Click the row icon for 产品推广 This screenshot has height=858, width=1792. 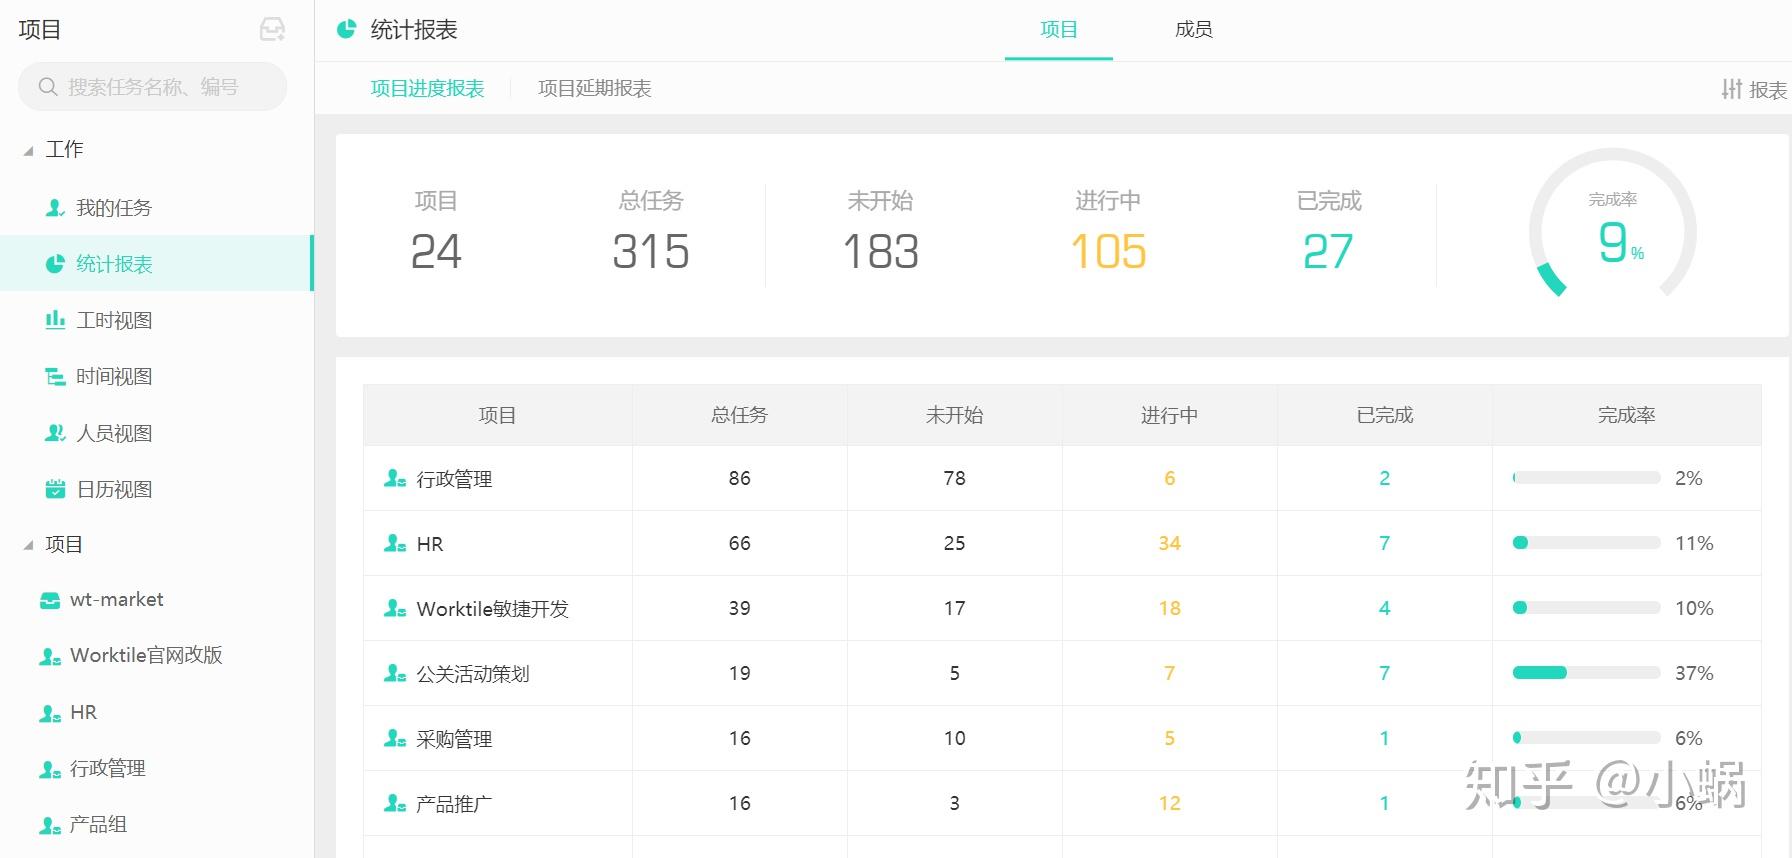(x=395, y=803)
